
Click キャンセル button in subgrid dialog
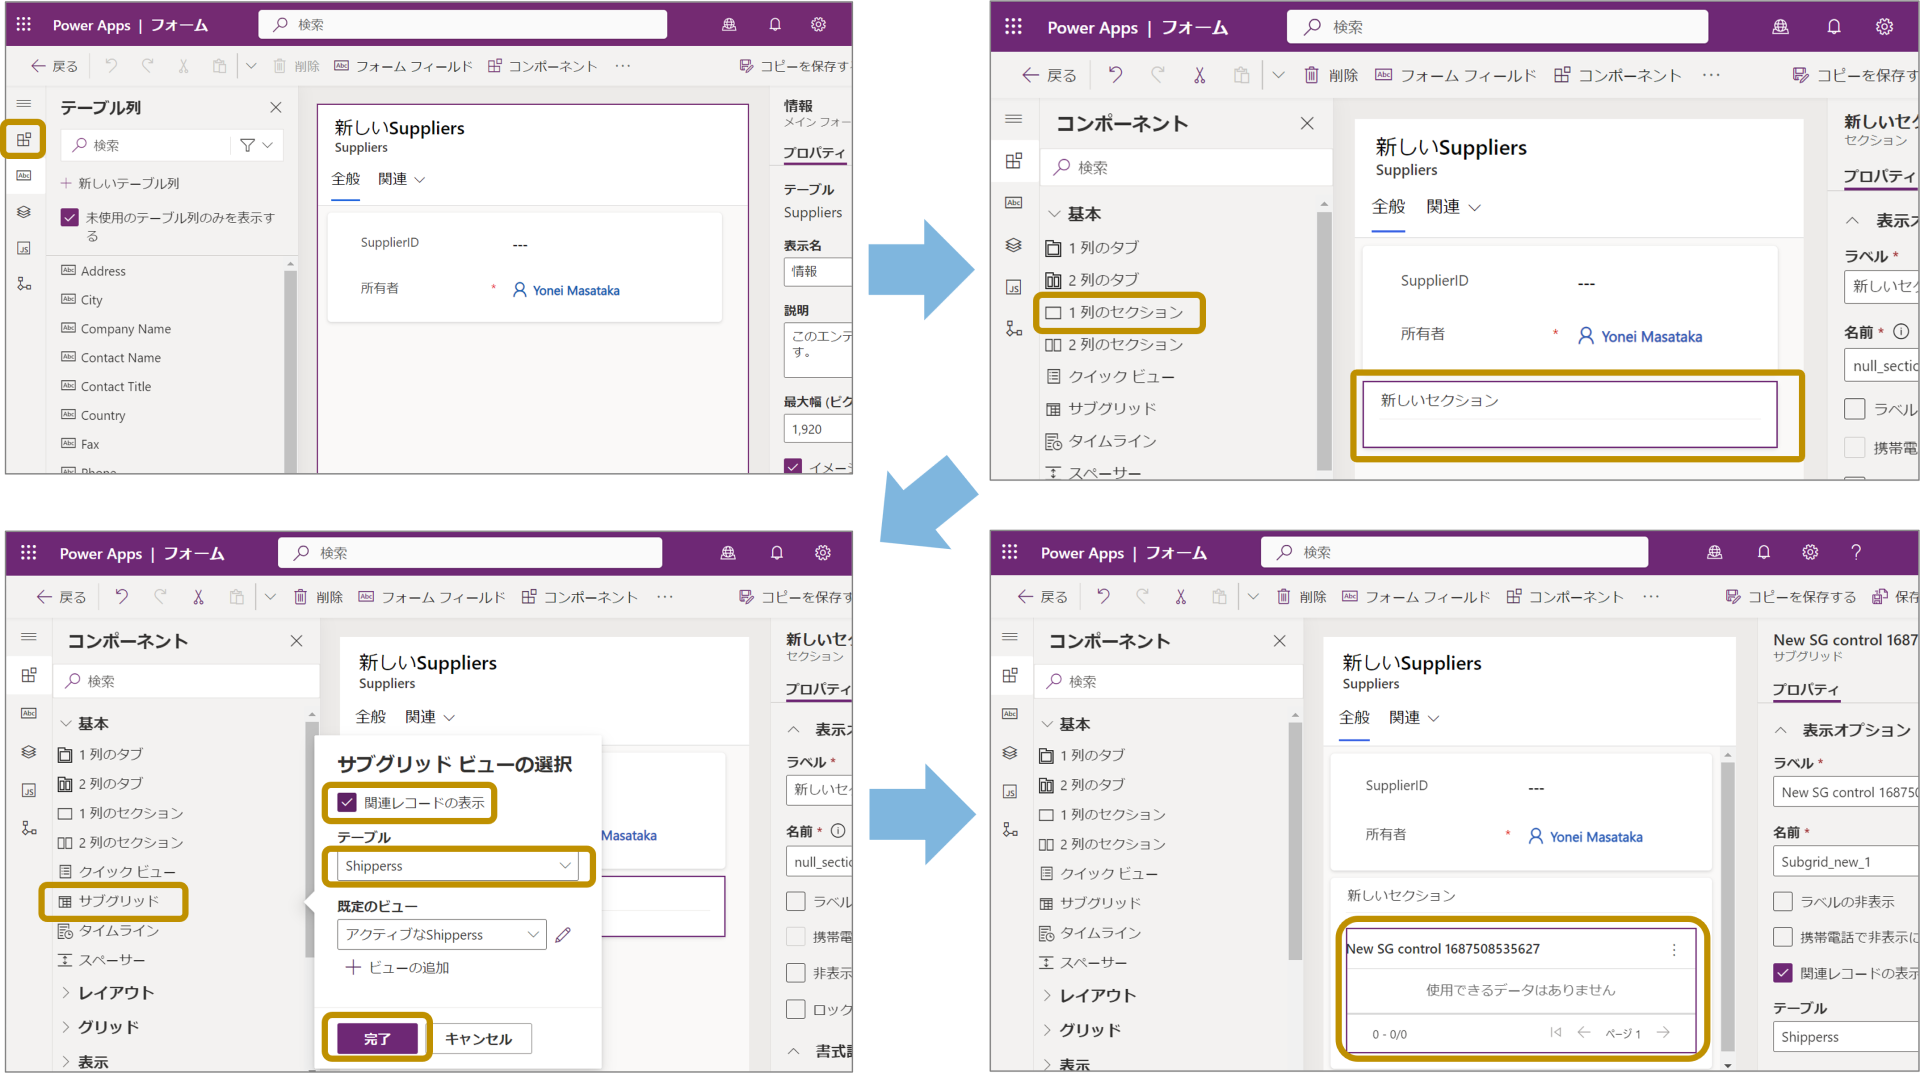point(478,1039)
